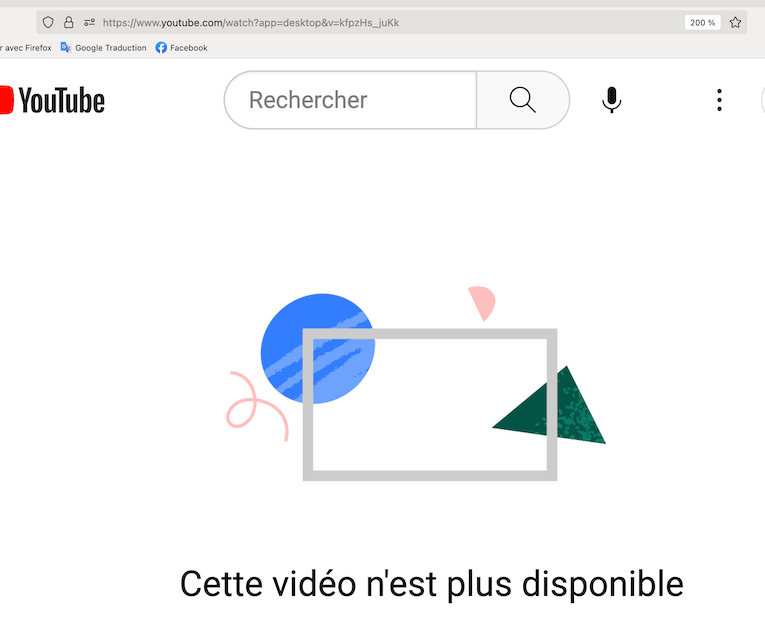Click 'Cette vidéo n'est plus disponible' heading
The width and height of the screenshot is (765, 639).
pos(432,583)
